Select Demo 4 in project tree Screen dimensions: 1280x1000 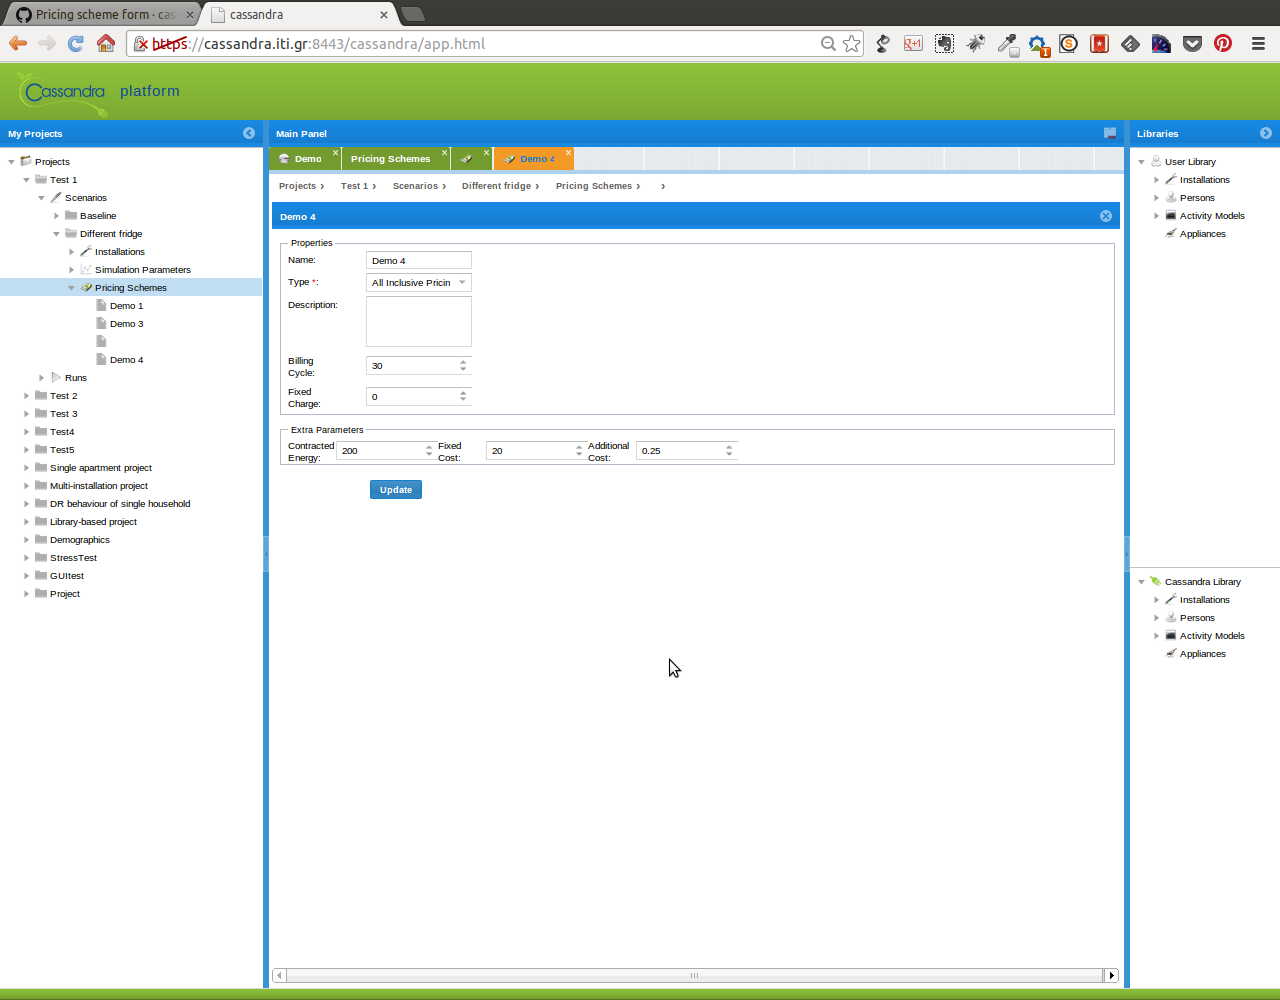pyautogui.click(x=126, y=360)
